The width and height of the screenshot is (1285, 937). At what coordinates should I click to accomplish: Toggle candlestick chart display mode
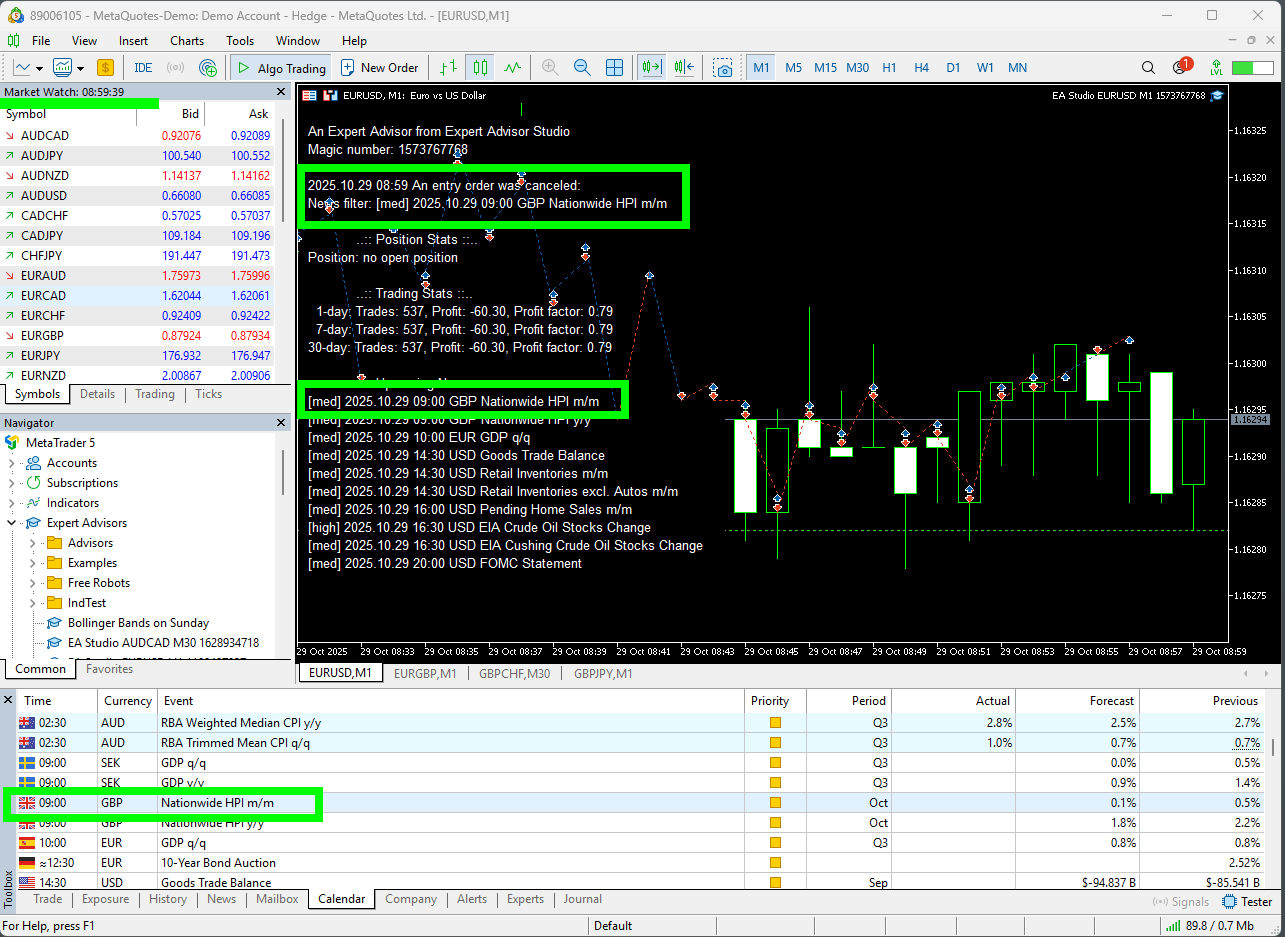coord(480,68)
